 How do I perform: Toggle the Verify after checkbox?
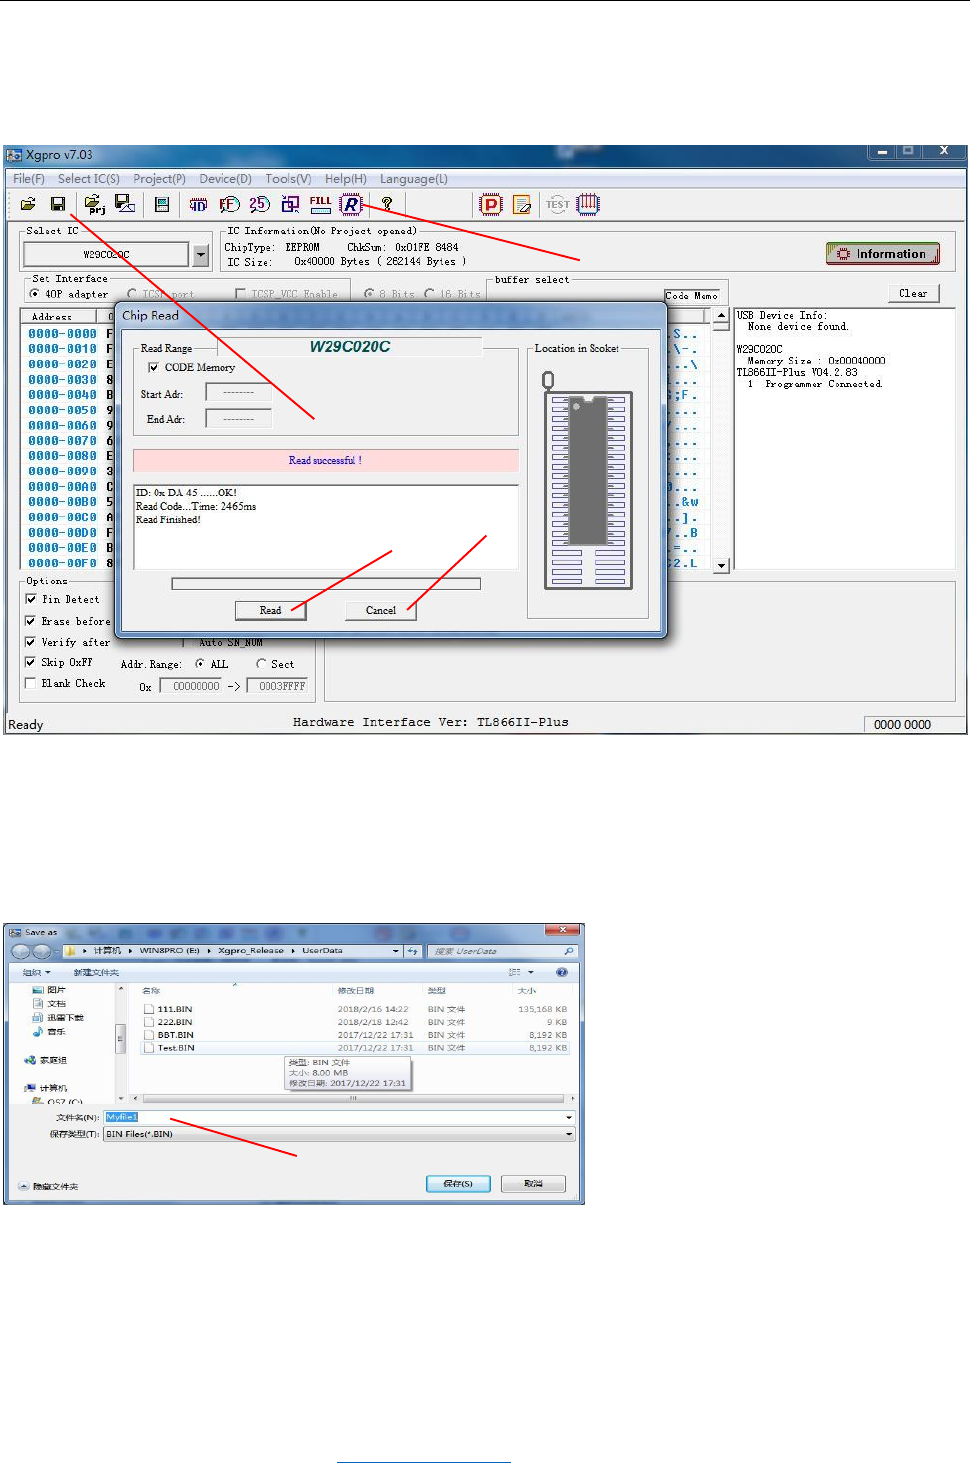[x=31, y=642]
